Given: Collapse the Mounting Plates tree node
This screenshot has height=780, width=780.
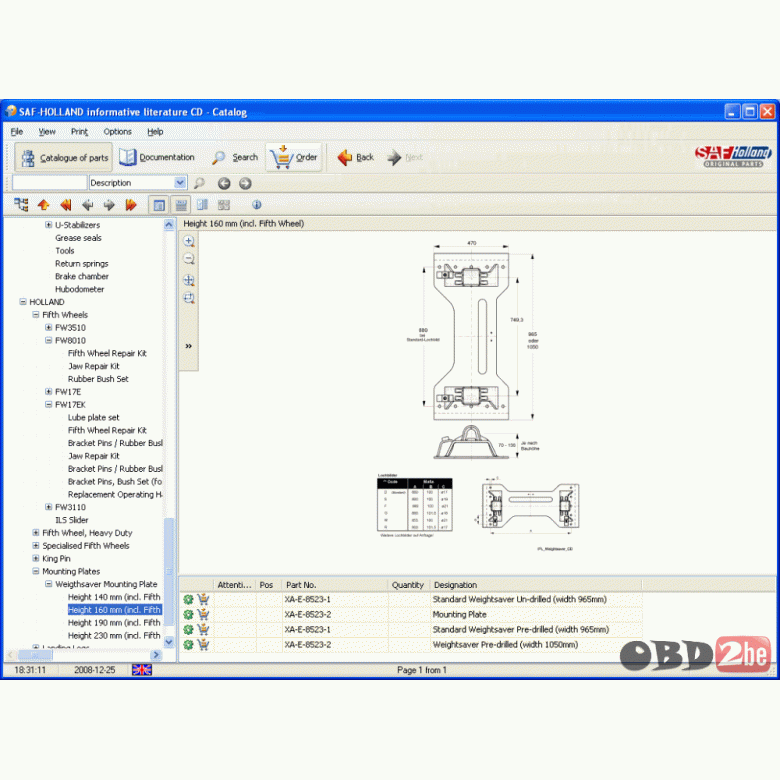Looking at the screenshot, I should tap(35, 571).
